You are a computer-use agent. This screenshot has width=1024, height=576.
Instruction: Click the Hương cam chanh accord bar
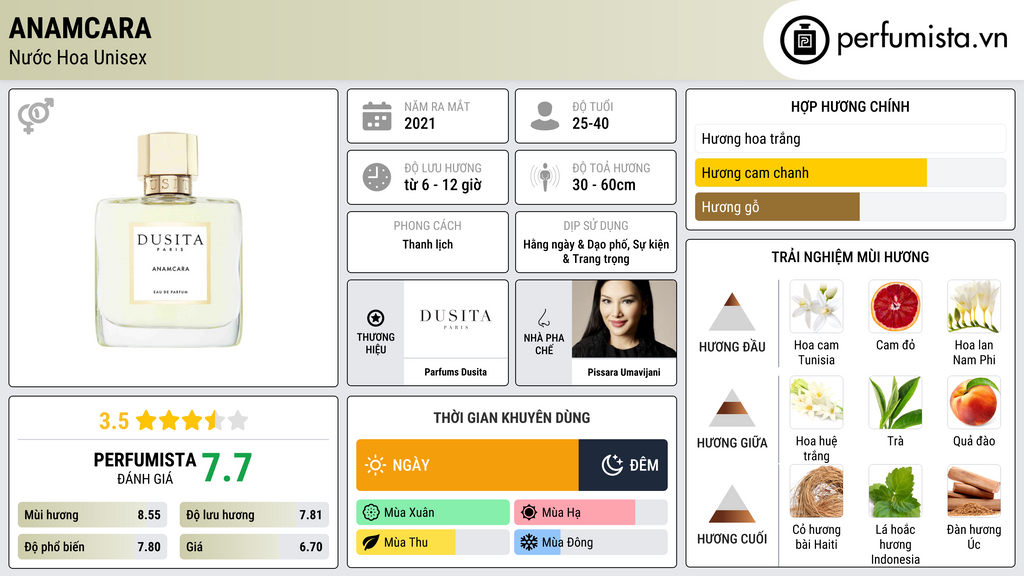coord(810,173)
